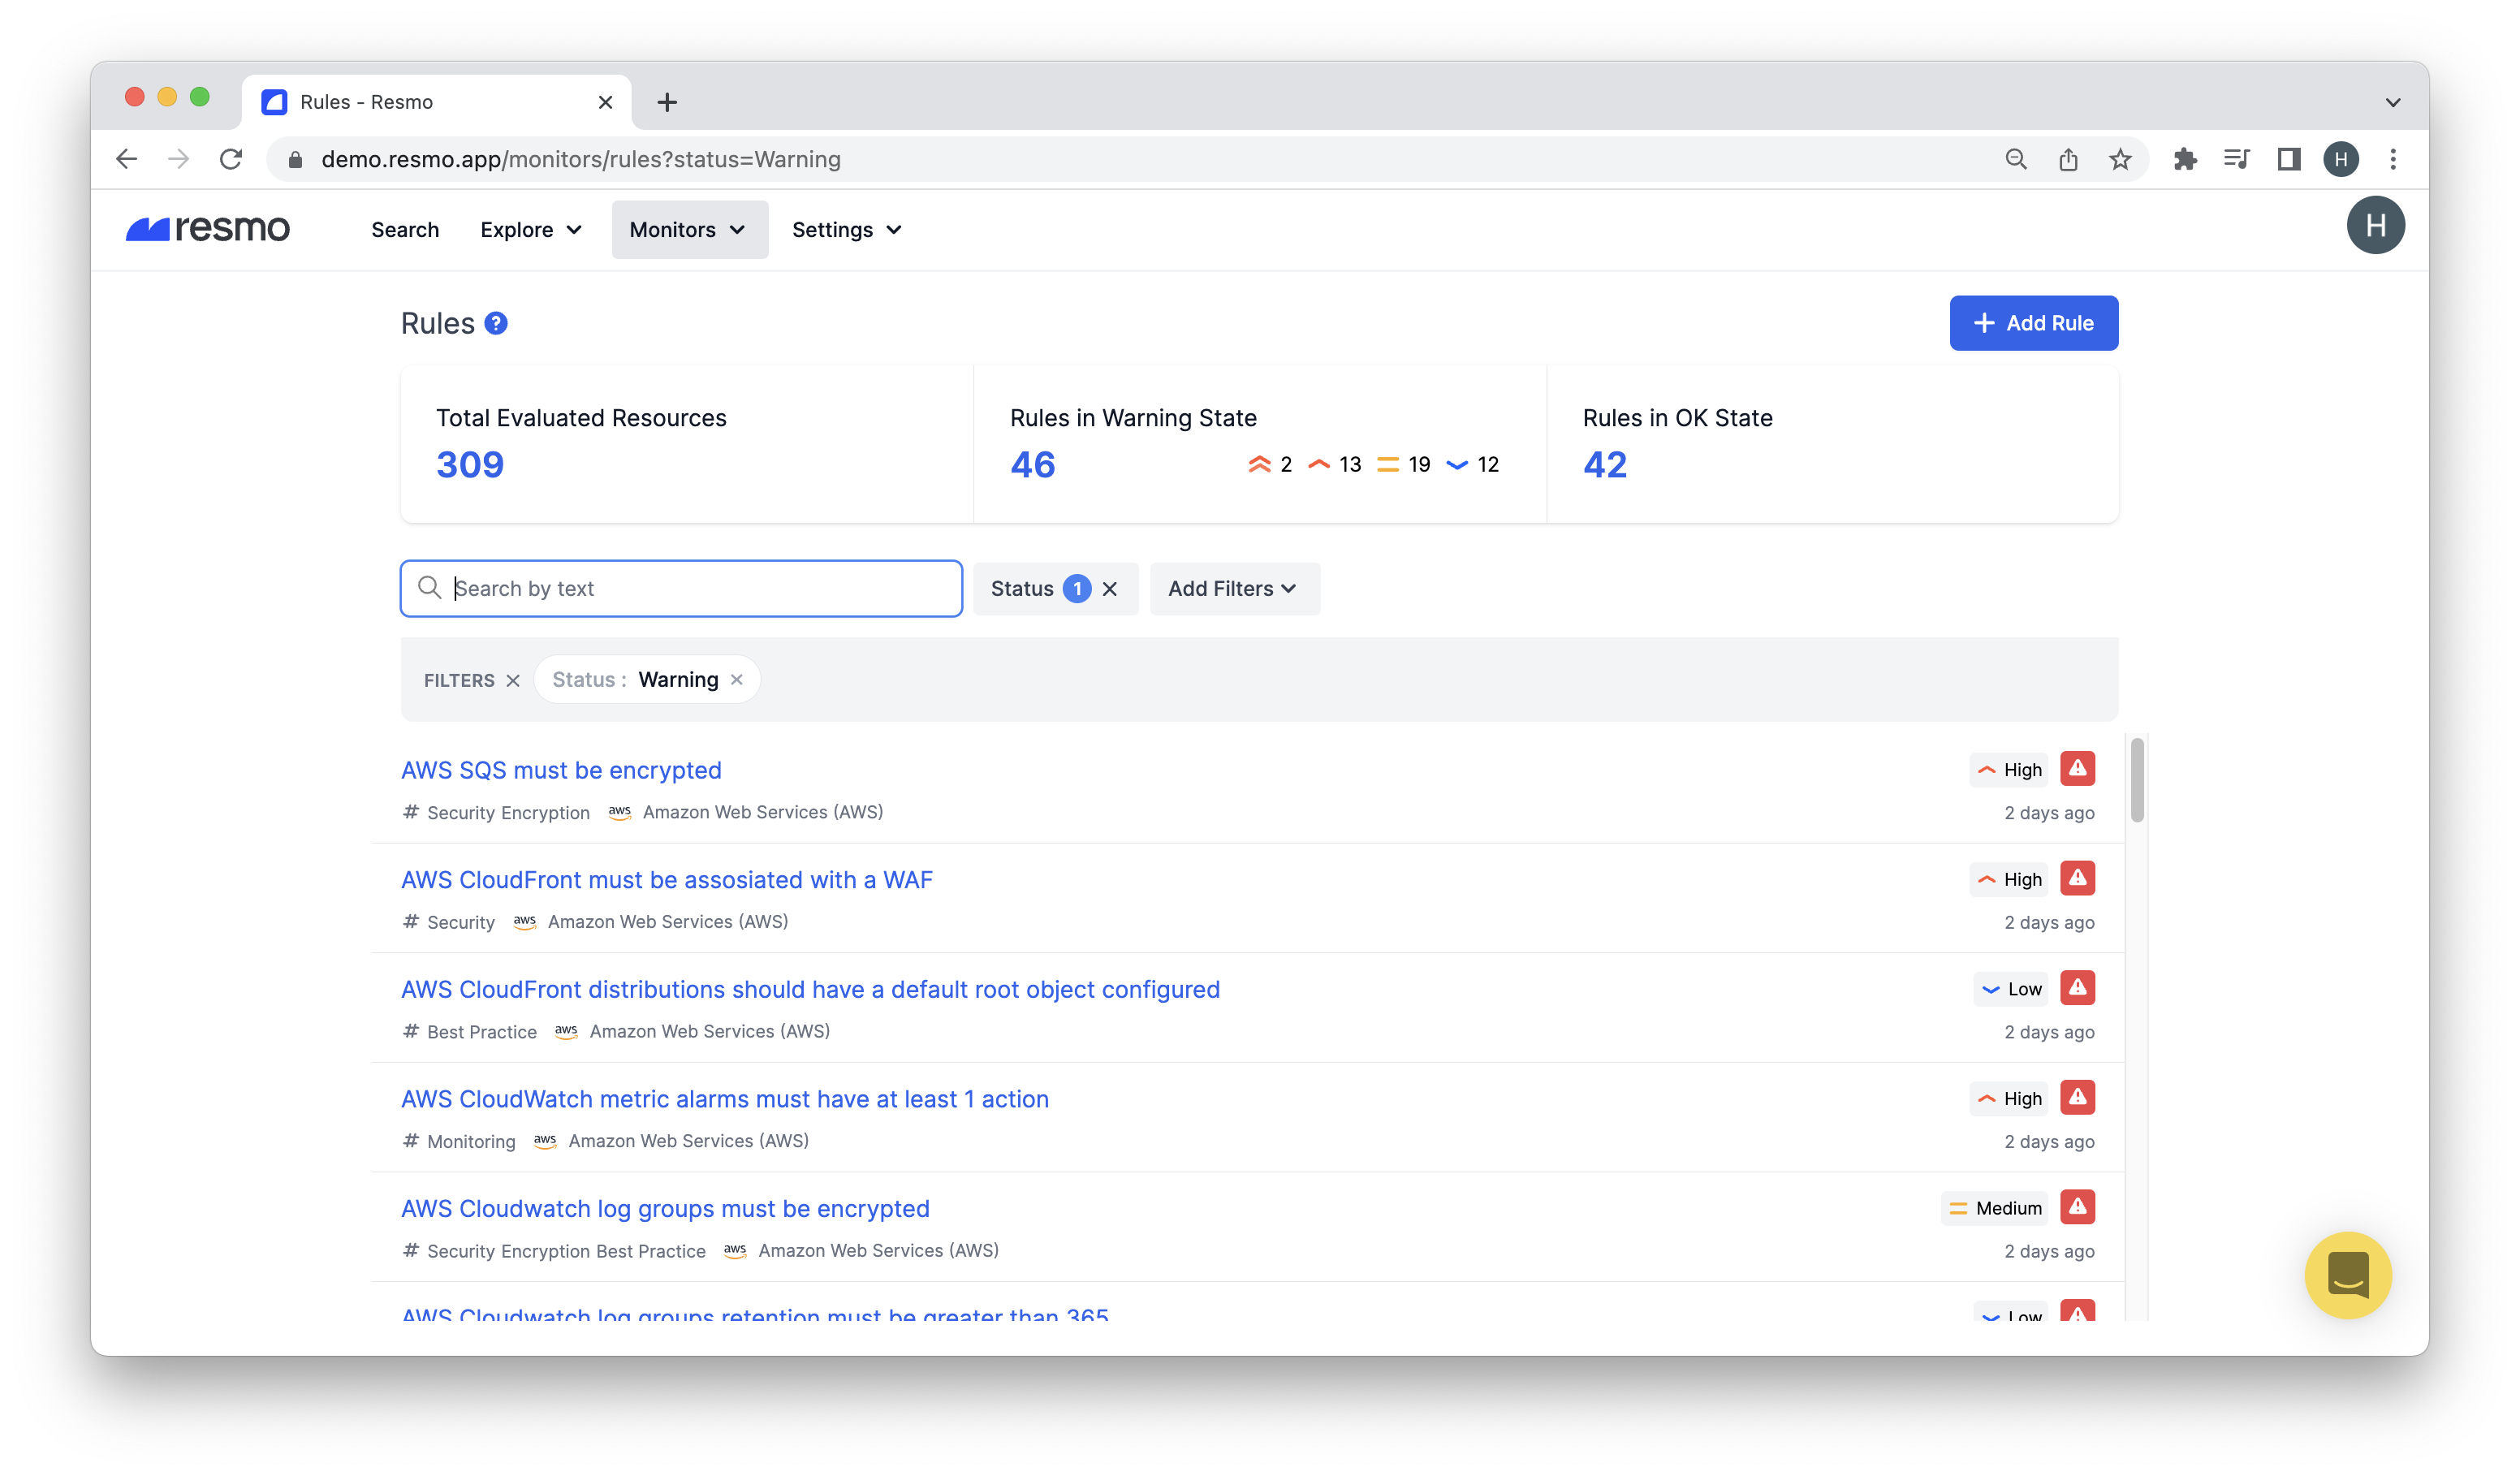This screenshot has height=1476, width=2520.
Task: Click the rules list vertical scrollbar
Action: click(2136, 780)
